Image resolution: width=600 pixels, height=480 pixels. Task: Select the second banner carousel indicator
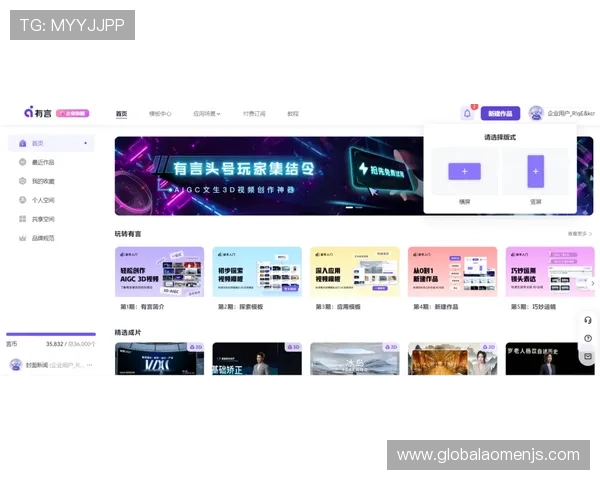[x=359, y=207]
